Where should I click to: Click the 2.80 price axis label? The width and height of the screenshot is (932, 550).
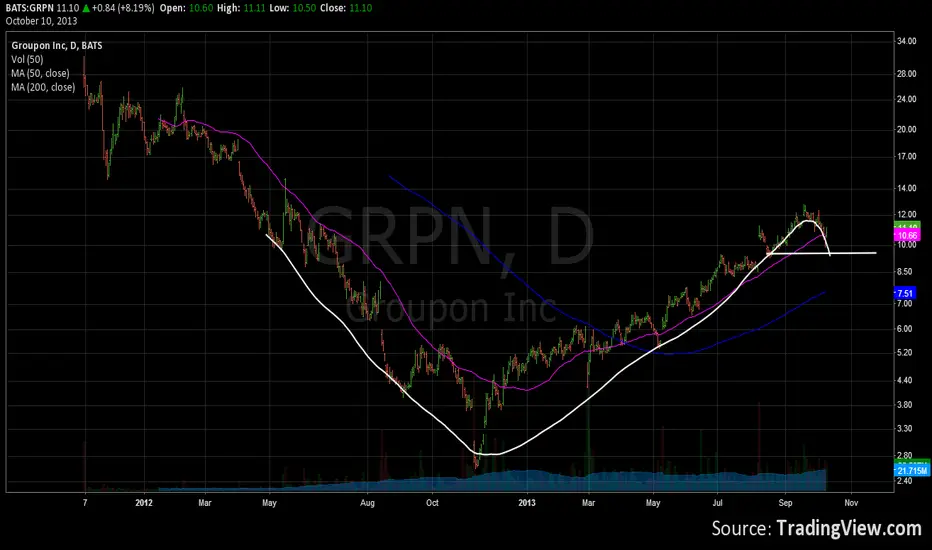tap(904, 456)
